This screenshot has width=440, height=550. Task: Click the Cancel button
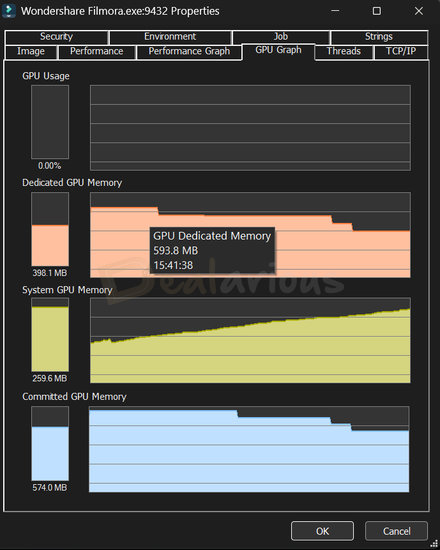tap(396, 531)
